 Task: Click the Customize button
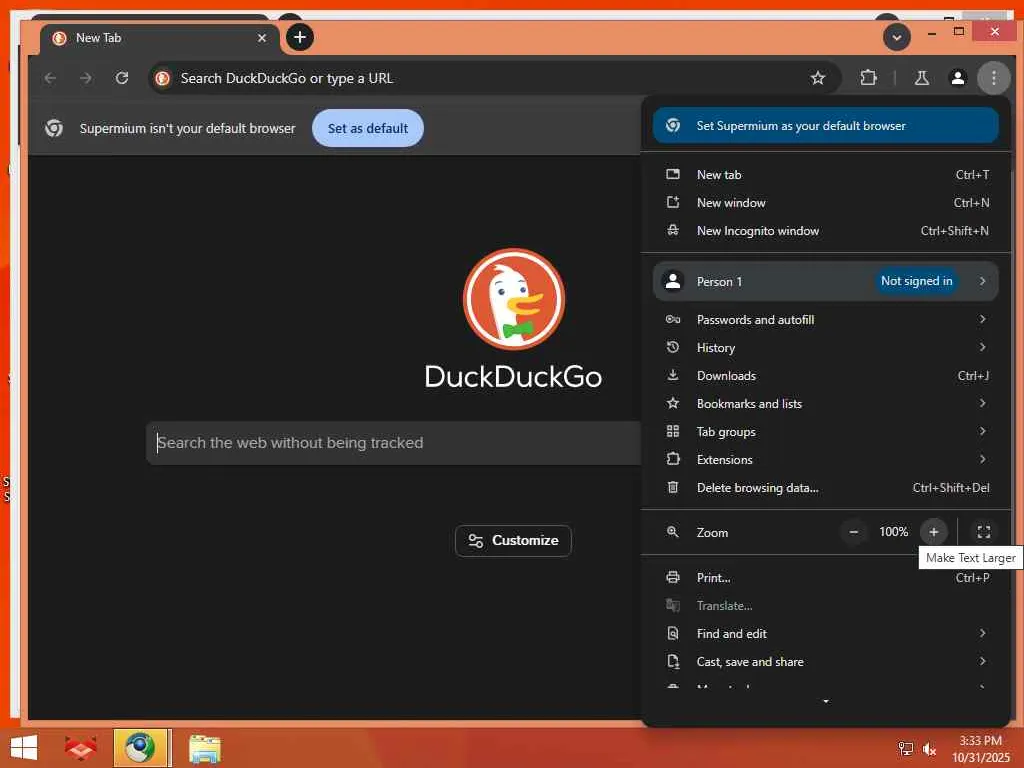point(513,541)
